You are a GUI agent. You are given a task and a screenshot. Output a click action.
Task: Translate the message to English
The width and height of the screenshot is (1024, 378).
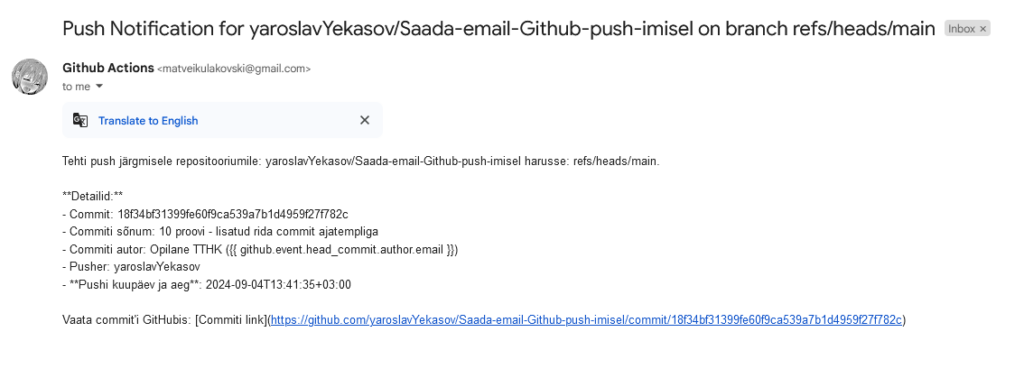148,121
